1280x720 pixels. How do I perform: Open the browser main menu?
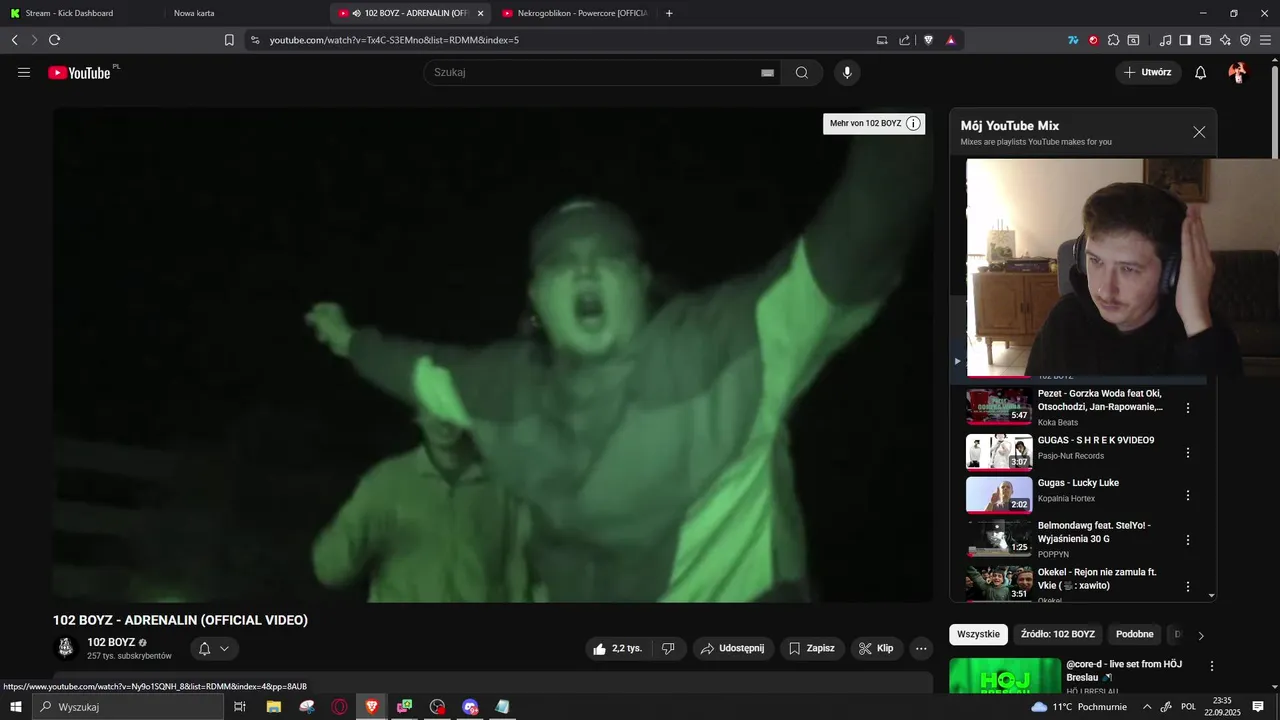[1266, 40]
